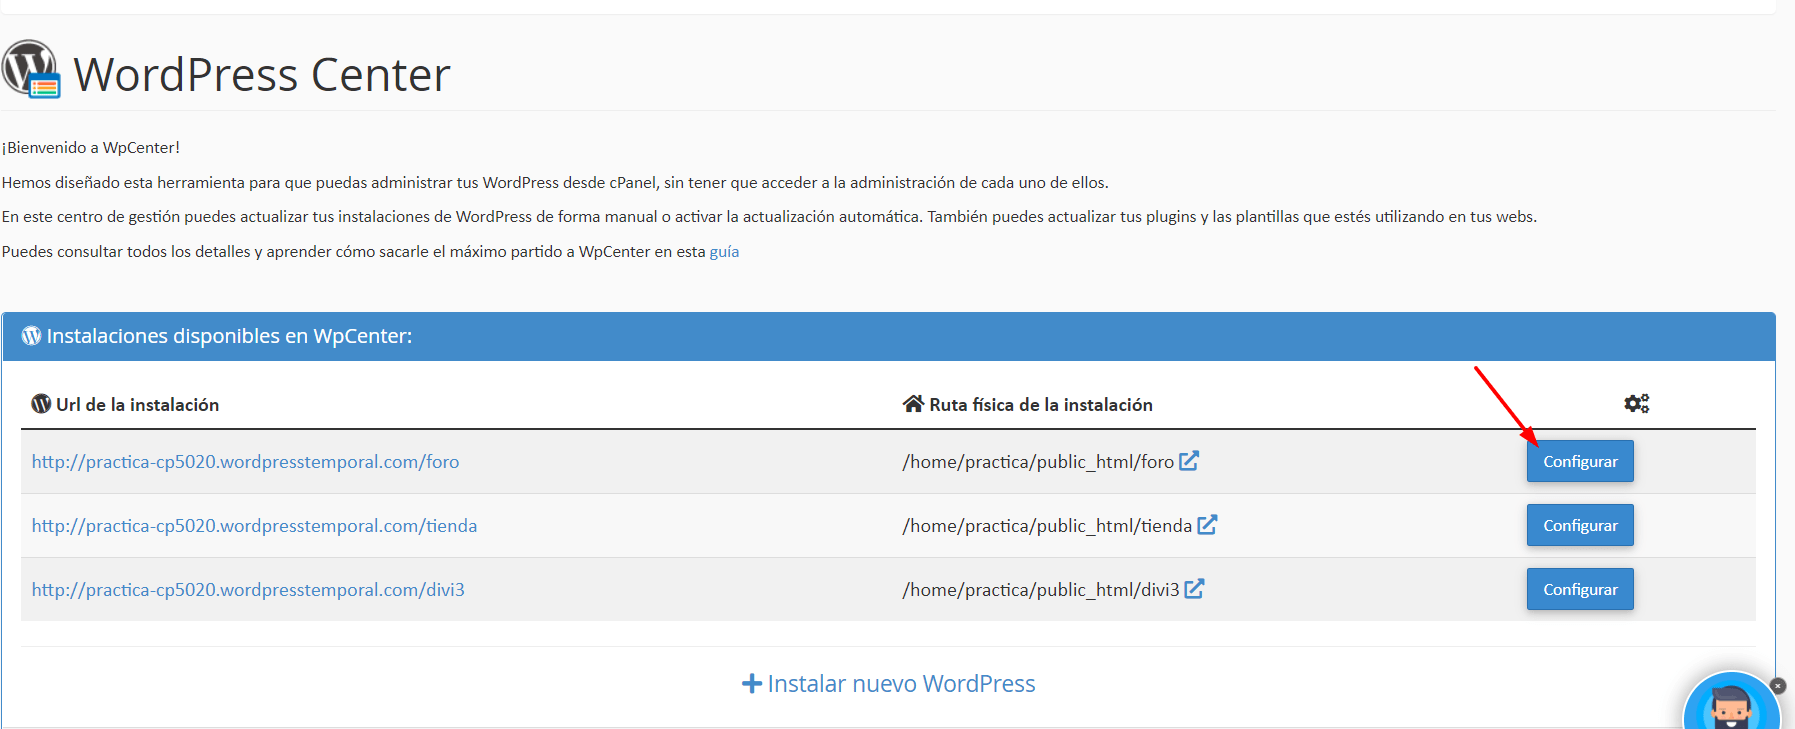Screen dimensions: 1795x729
Task: Select path text /home/practica/public_html/foro
Action: [x=1038, y=462]
